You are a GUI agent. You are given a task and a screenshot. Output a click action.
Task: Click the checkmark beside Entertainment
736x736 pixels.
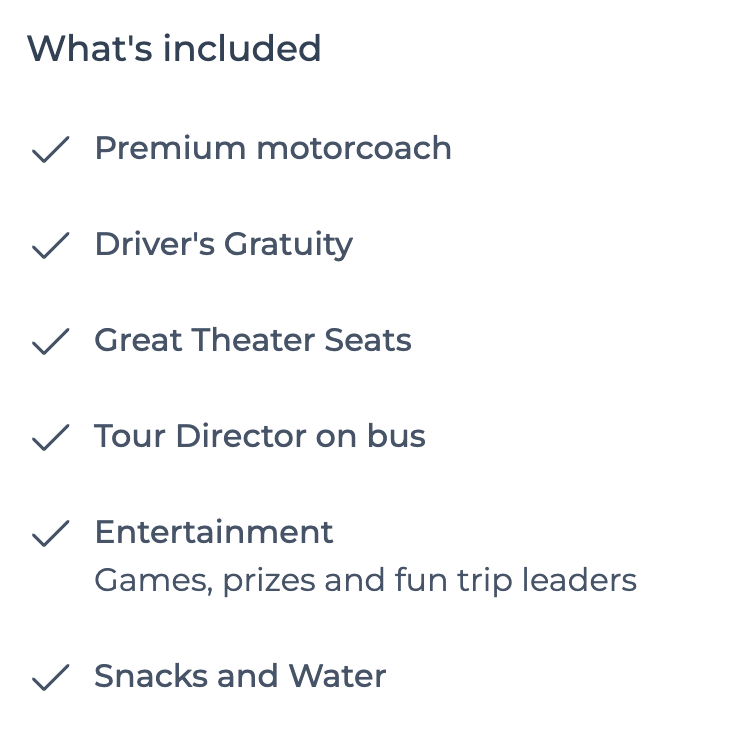click(51, 533)
